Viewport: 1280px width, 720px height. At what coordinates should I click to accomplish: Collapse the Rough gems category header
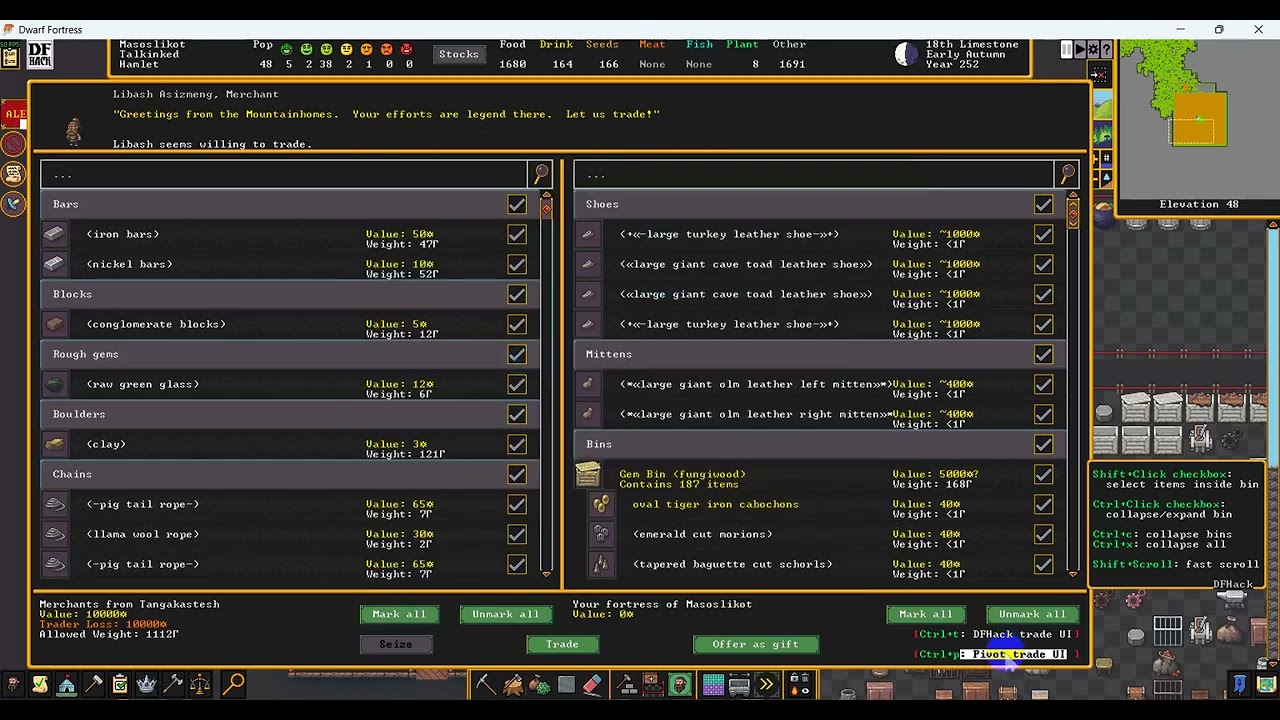point(290,354)
